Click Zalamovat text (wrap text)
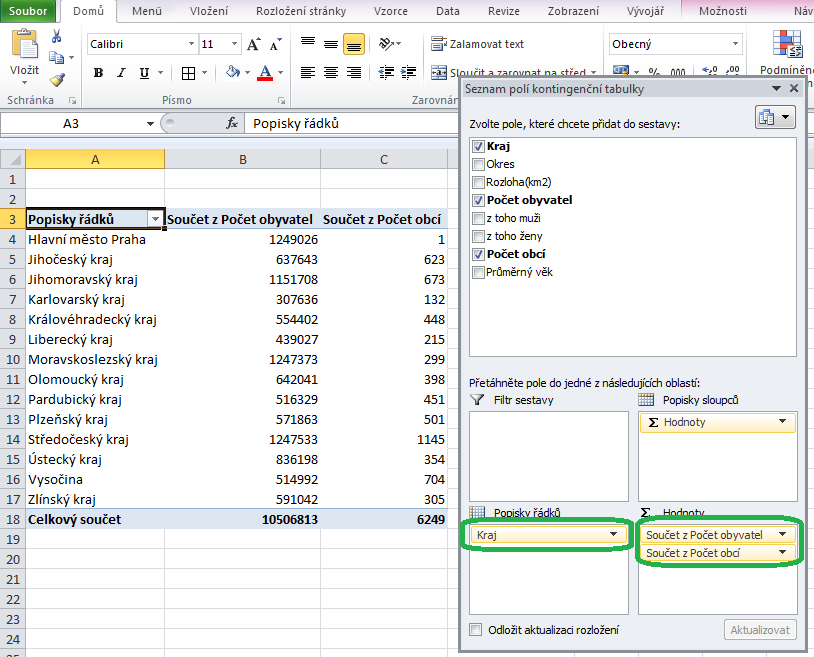Screen dimensions: 814x657 (x=478, y=44)
